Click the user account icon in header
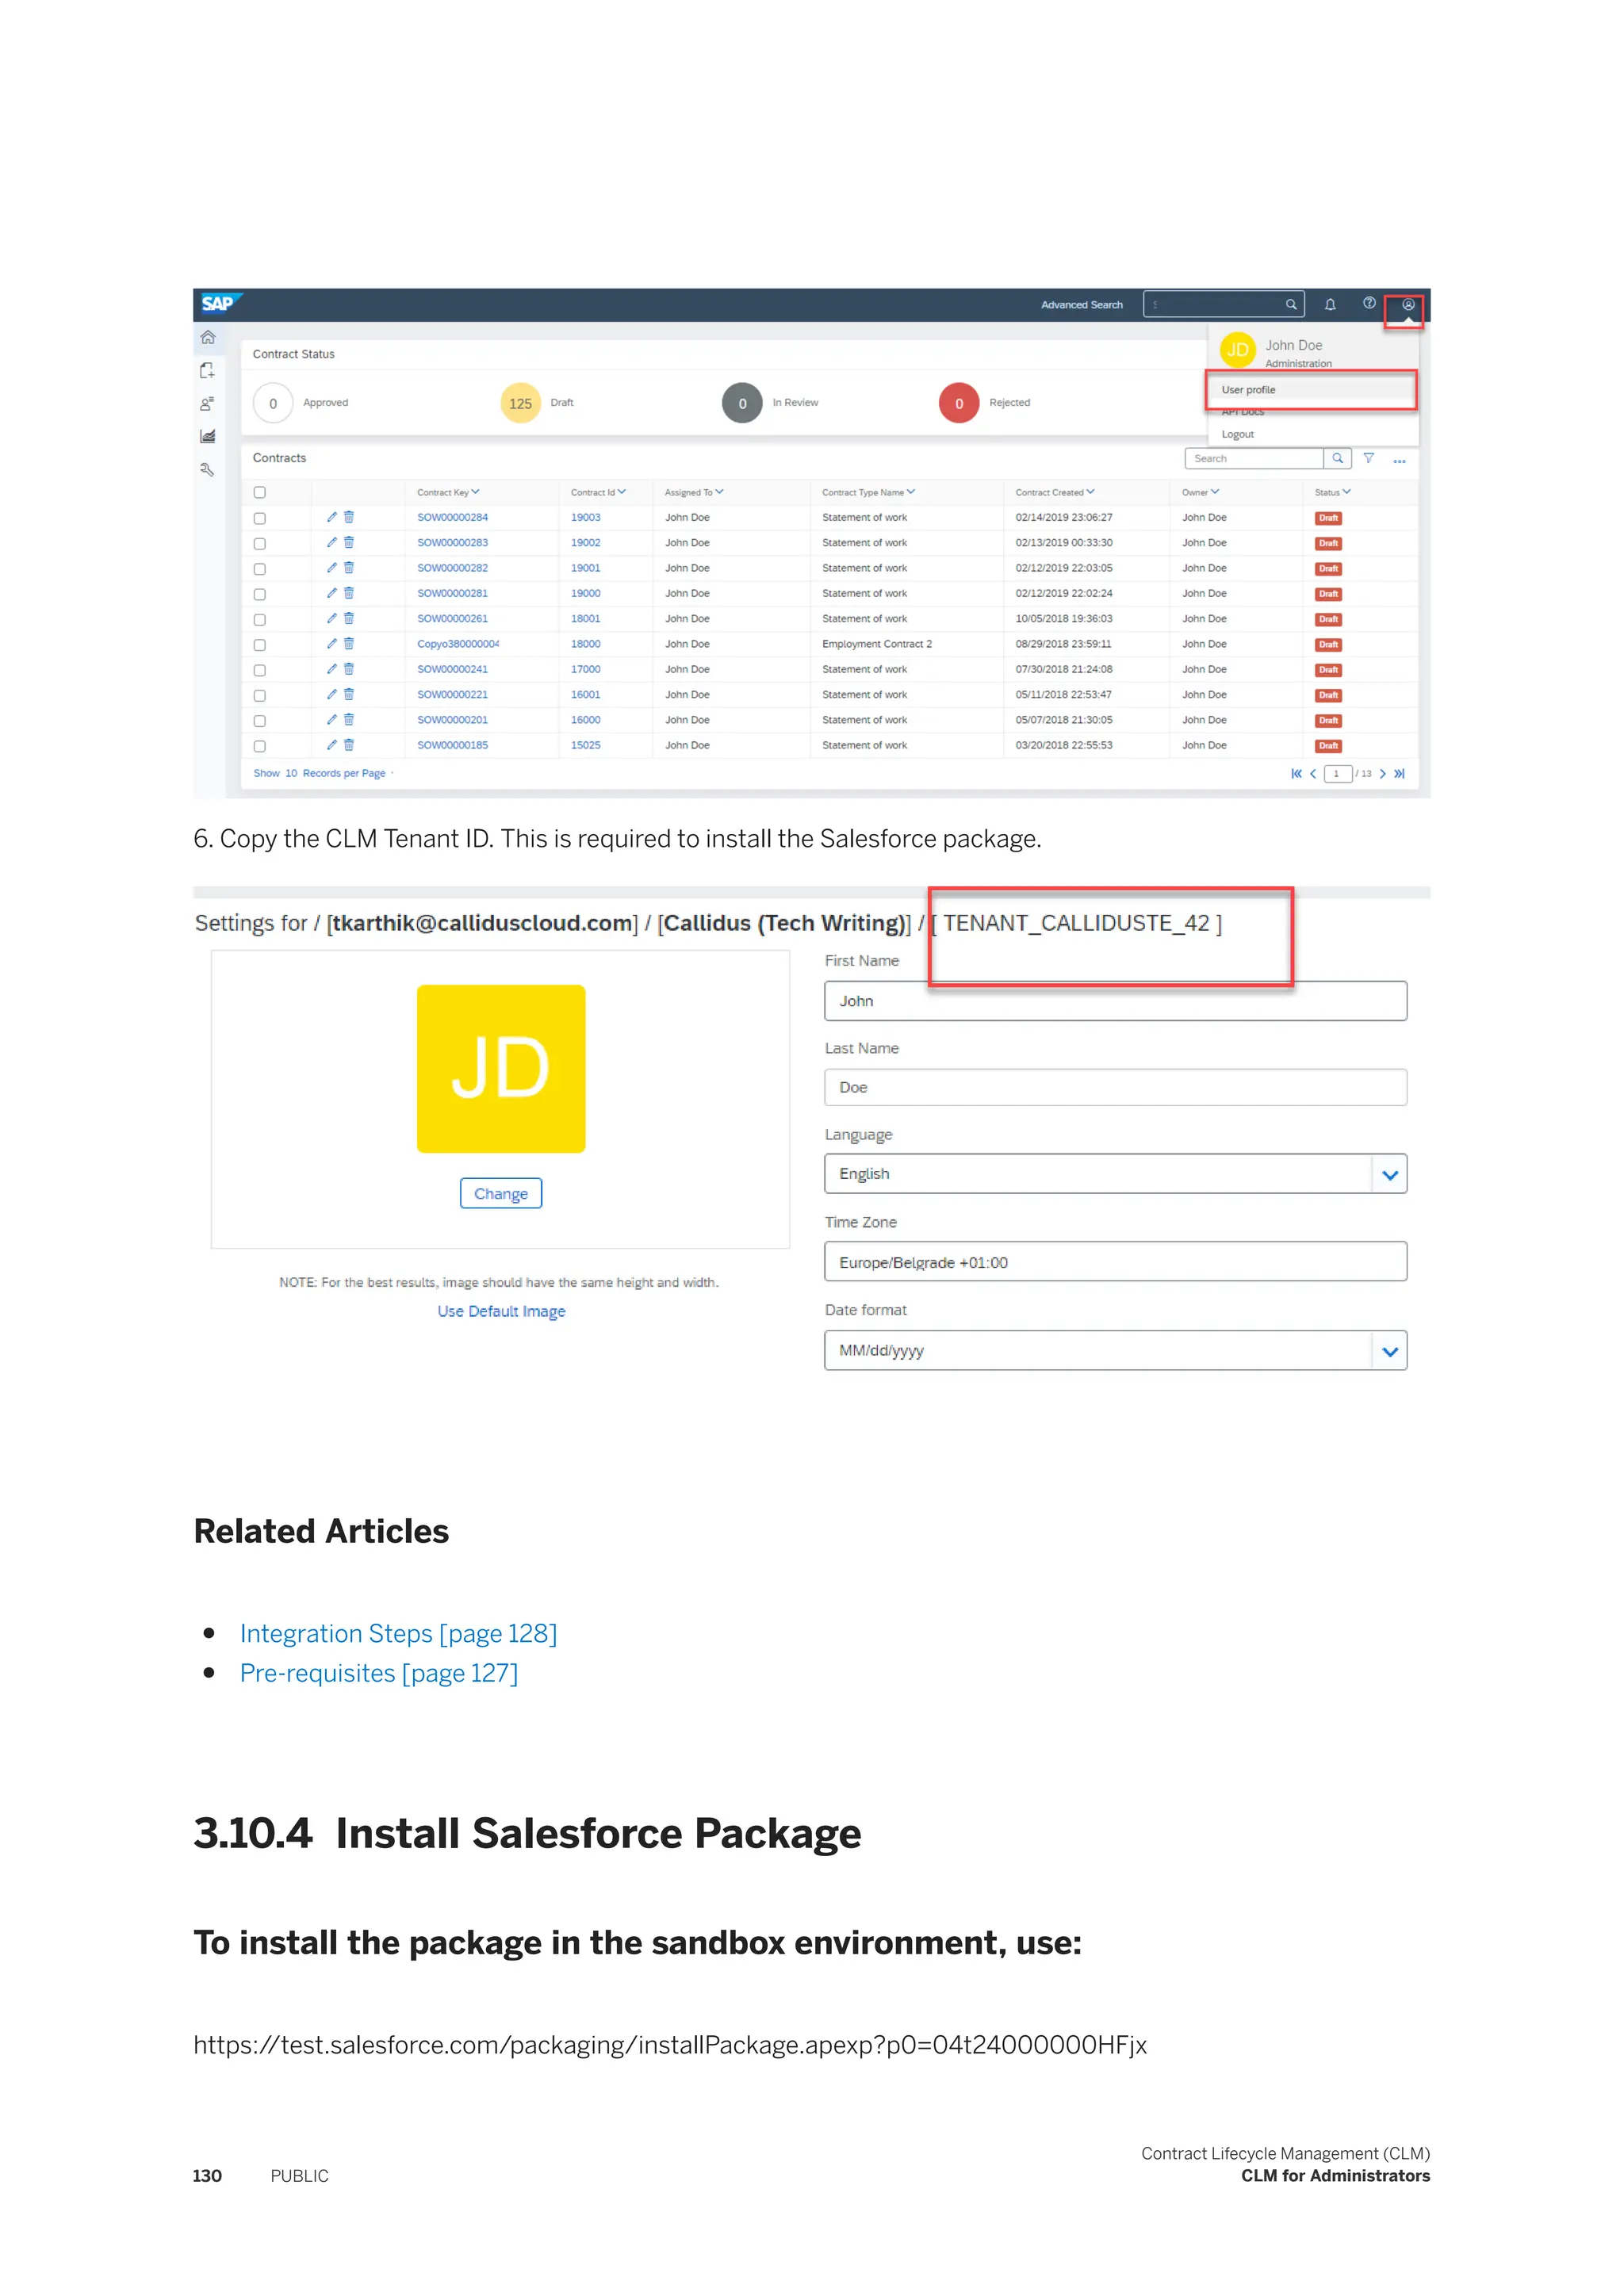1624x2296 pixels. 1407,305
